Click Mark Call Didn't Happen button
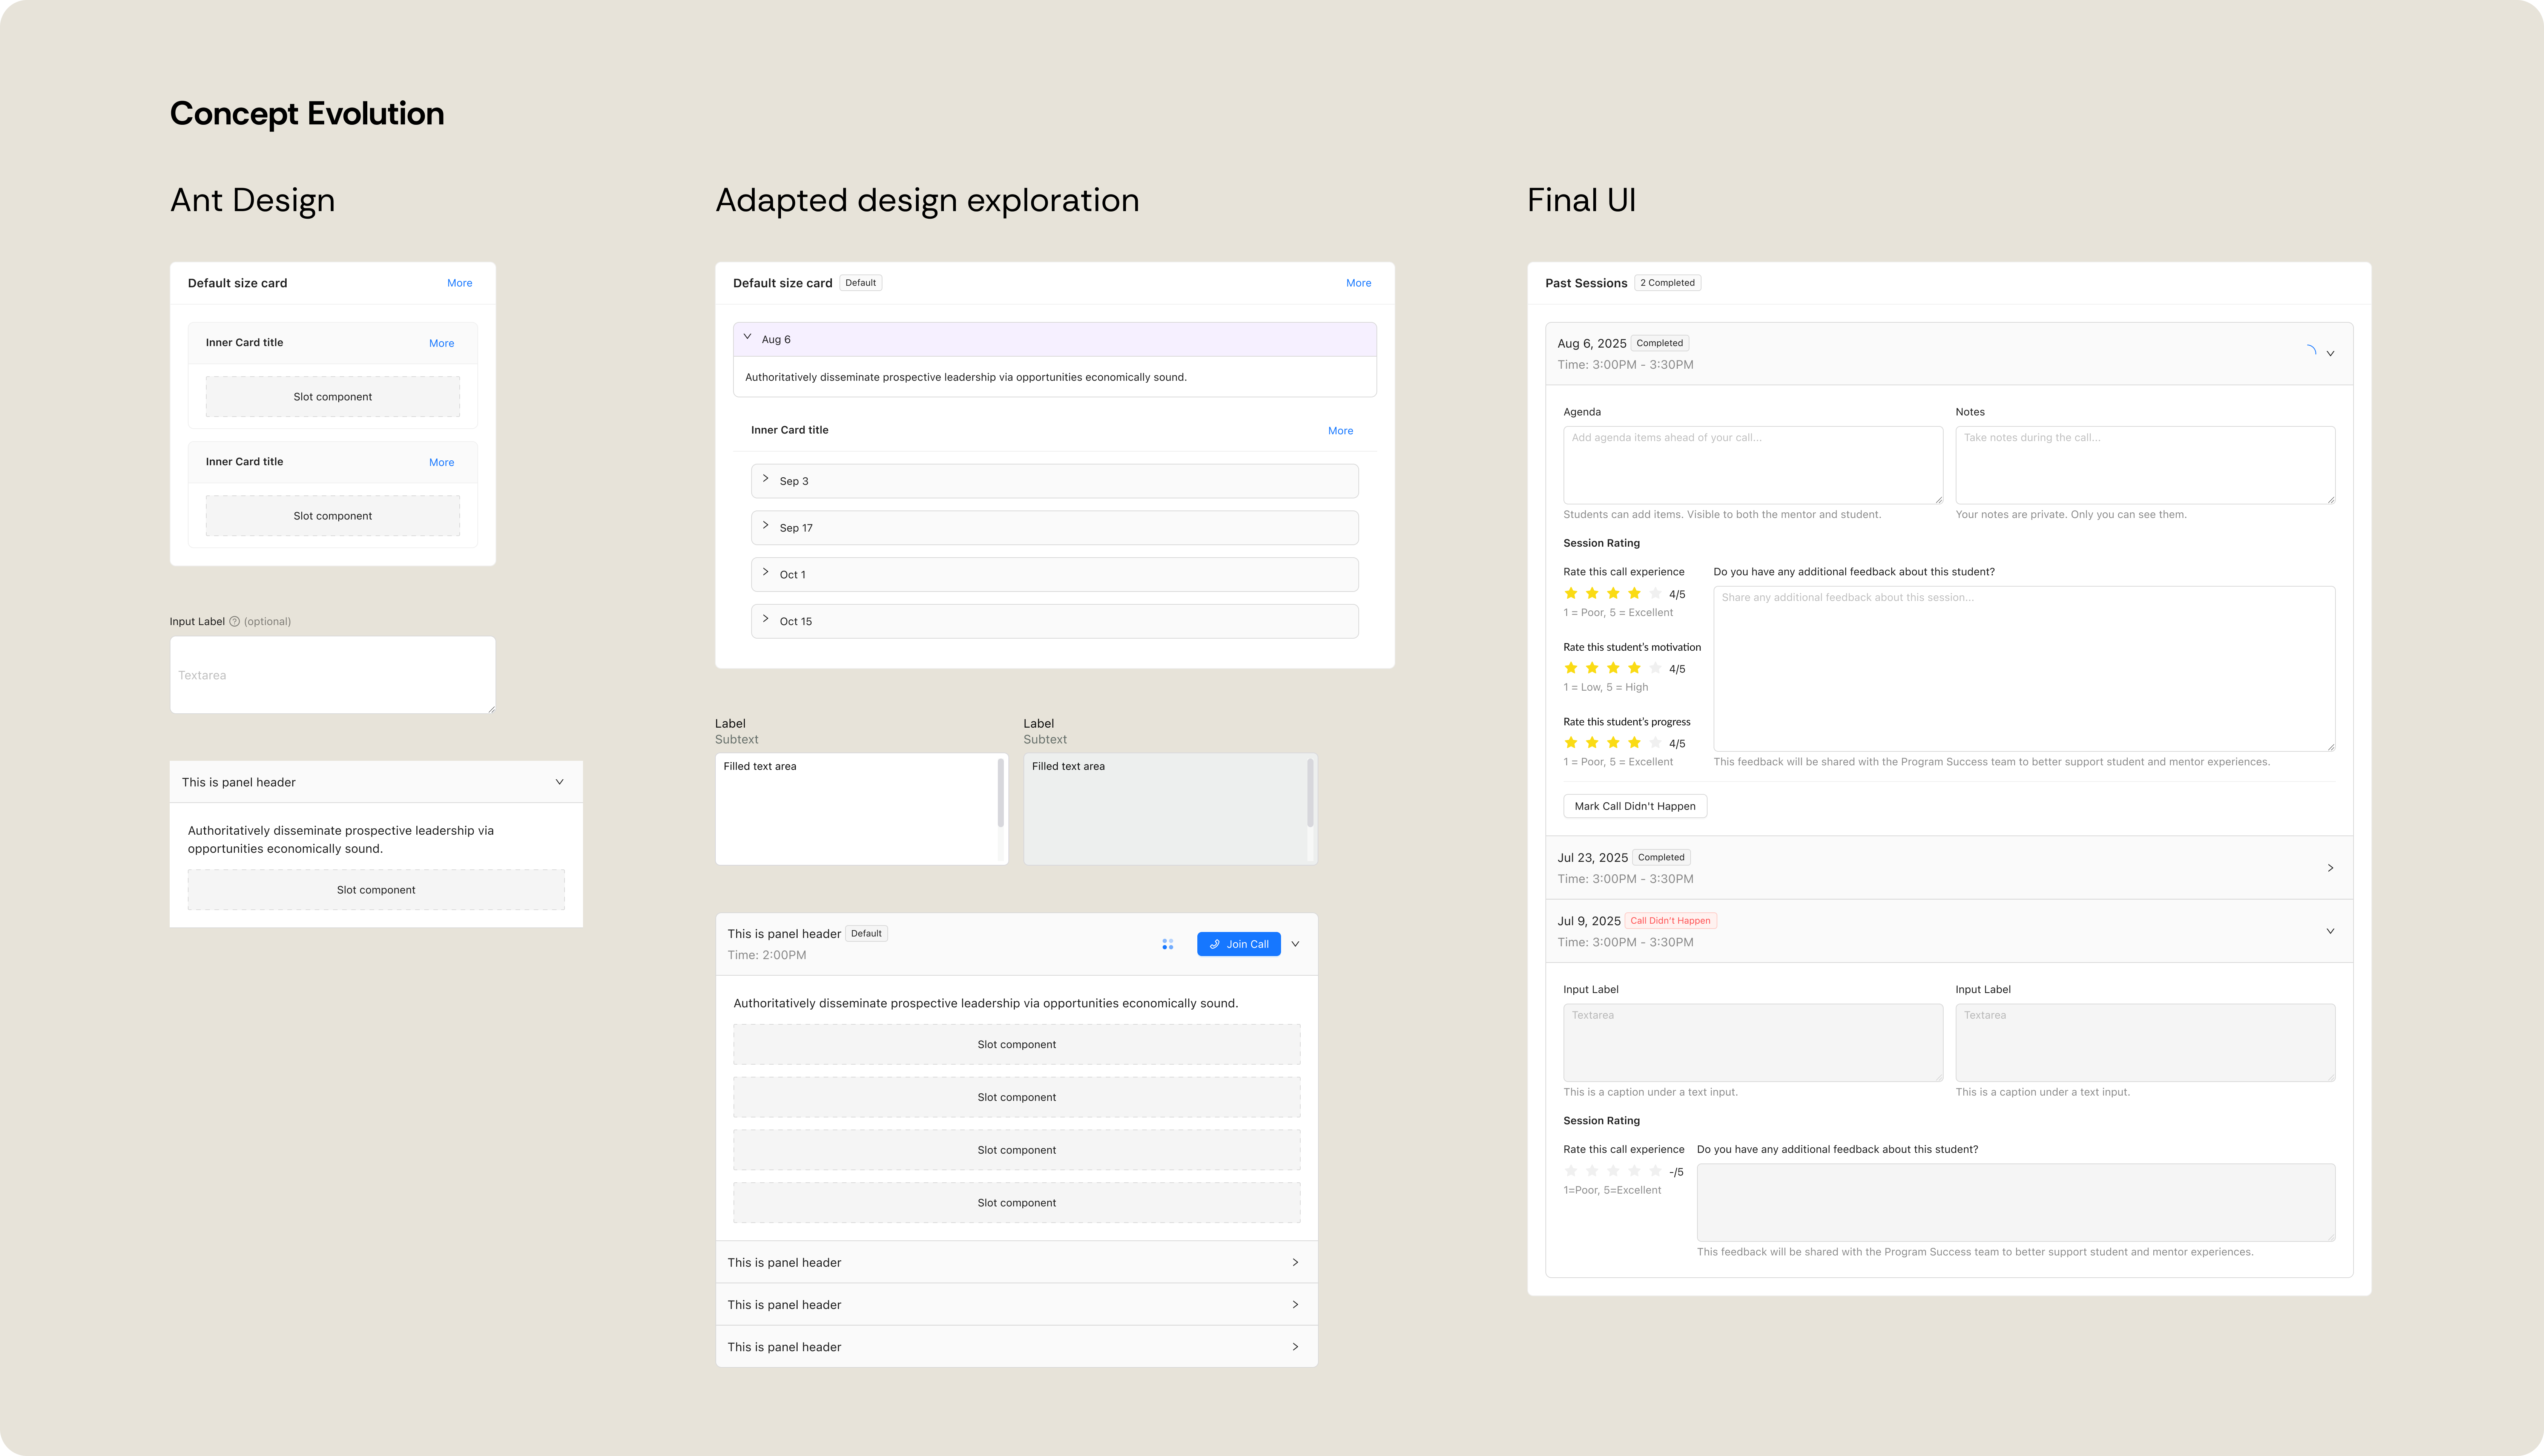 click(1635, 806)
